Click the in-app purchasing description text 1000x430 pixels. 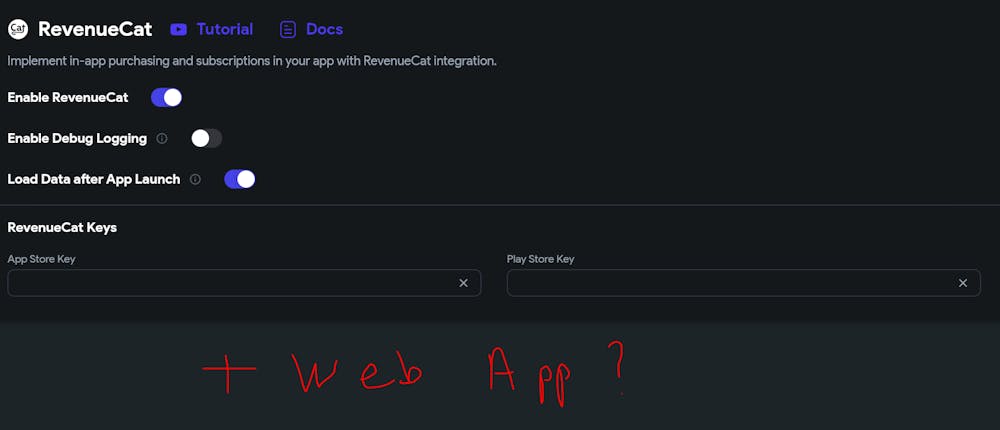click(252, 61)
